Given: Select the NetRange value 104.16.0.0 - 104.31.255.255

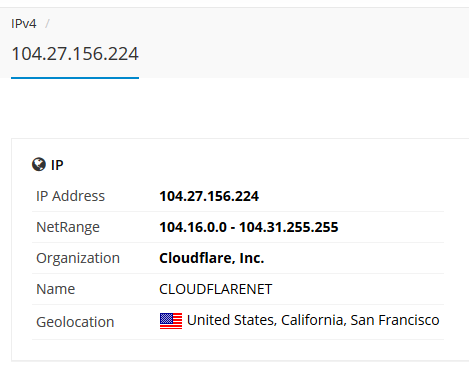Looking at the screenshot, I should [249, 227].
